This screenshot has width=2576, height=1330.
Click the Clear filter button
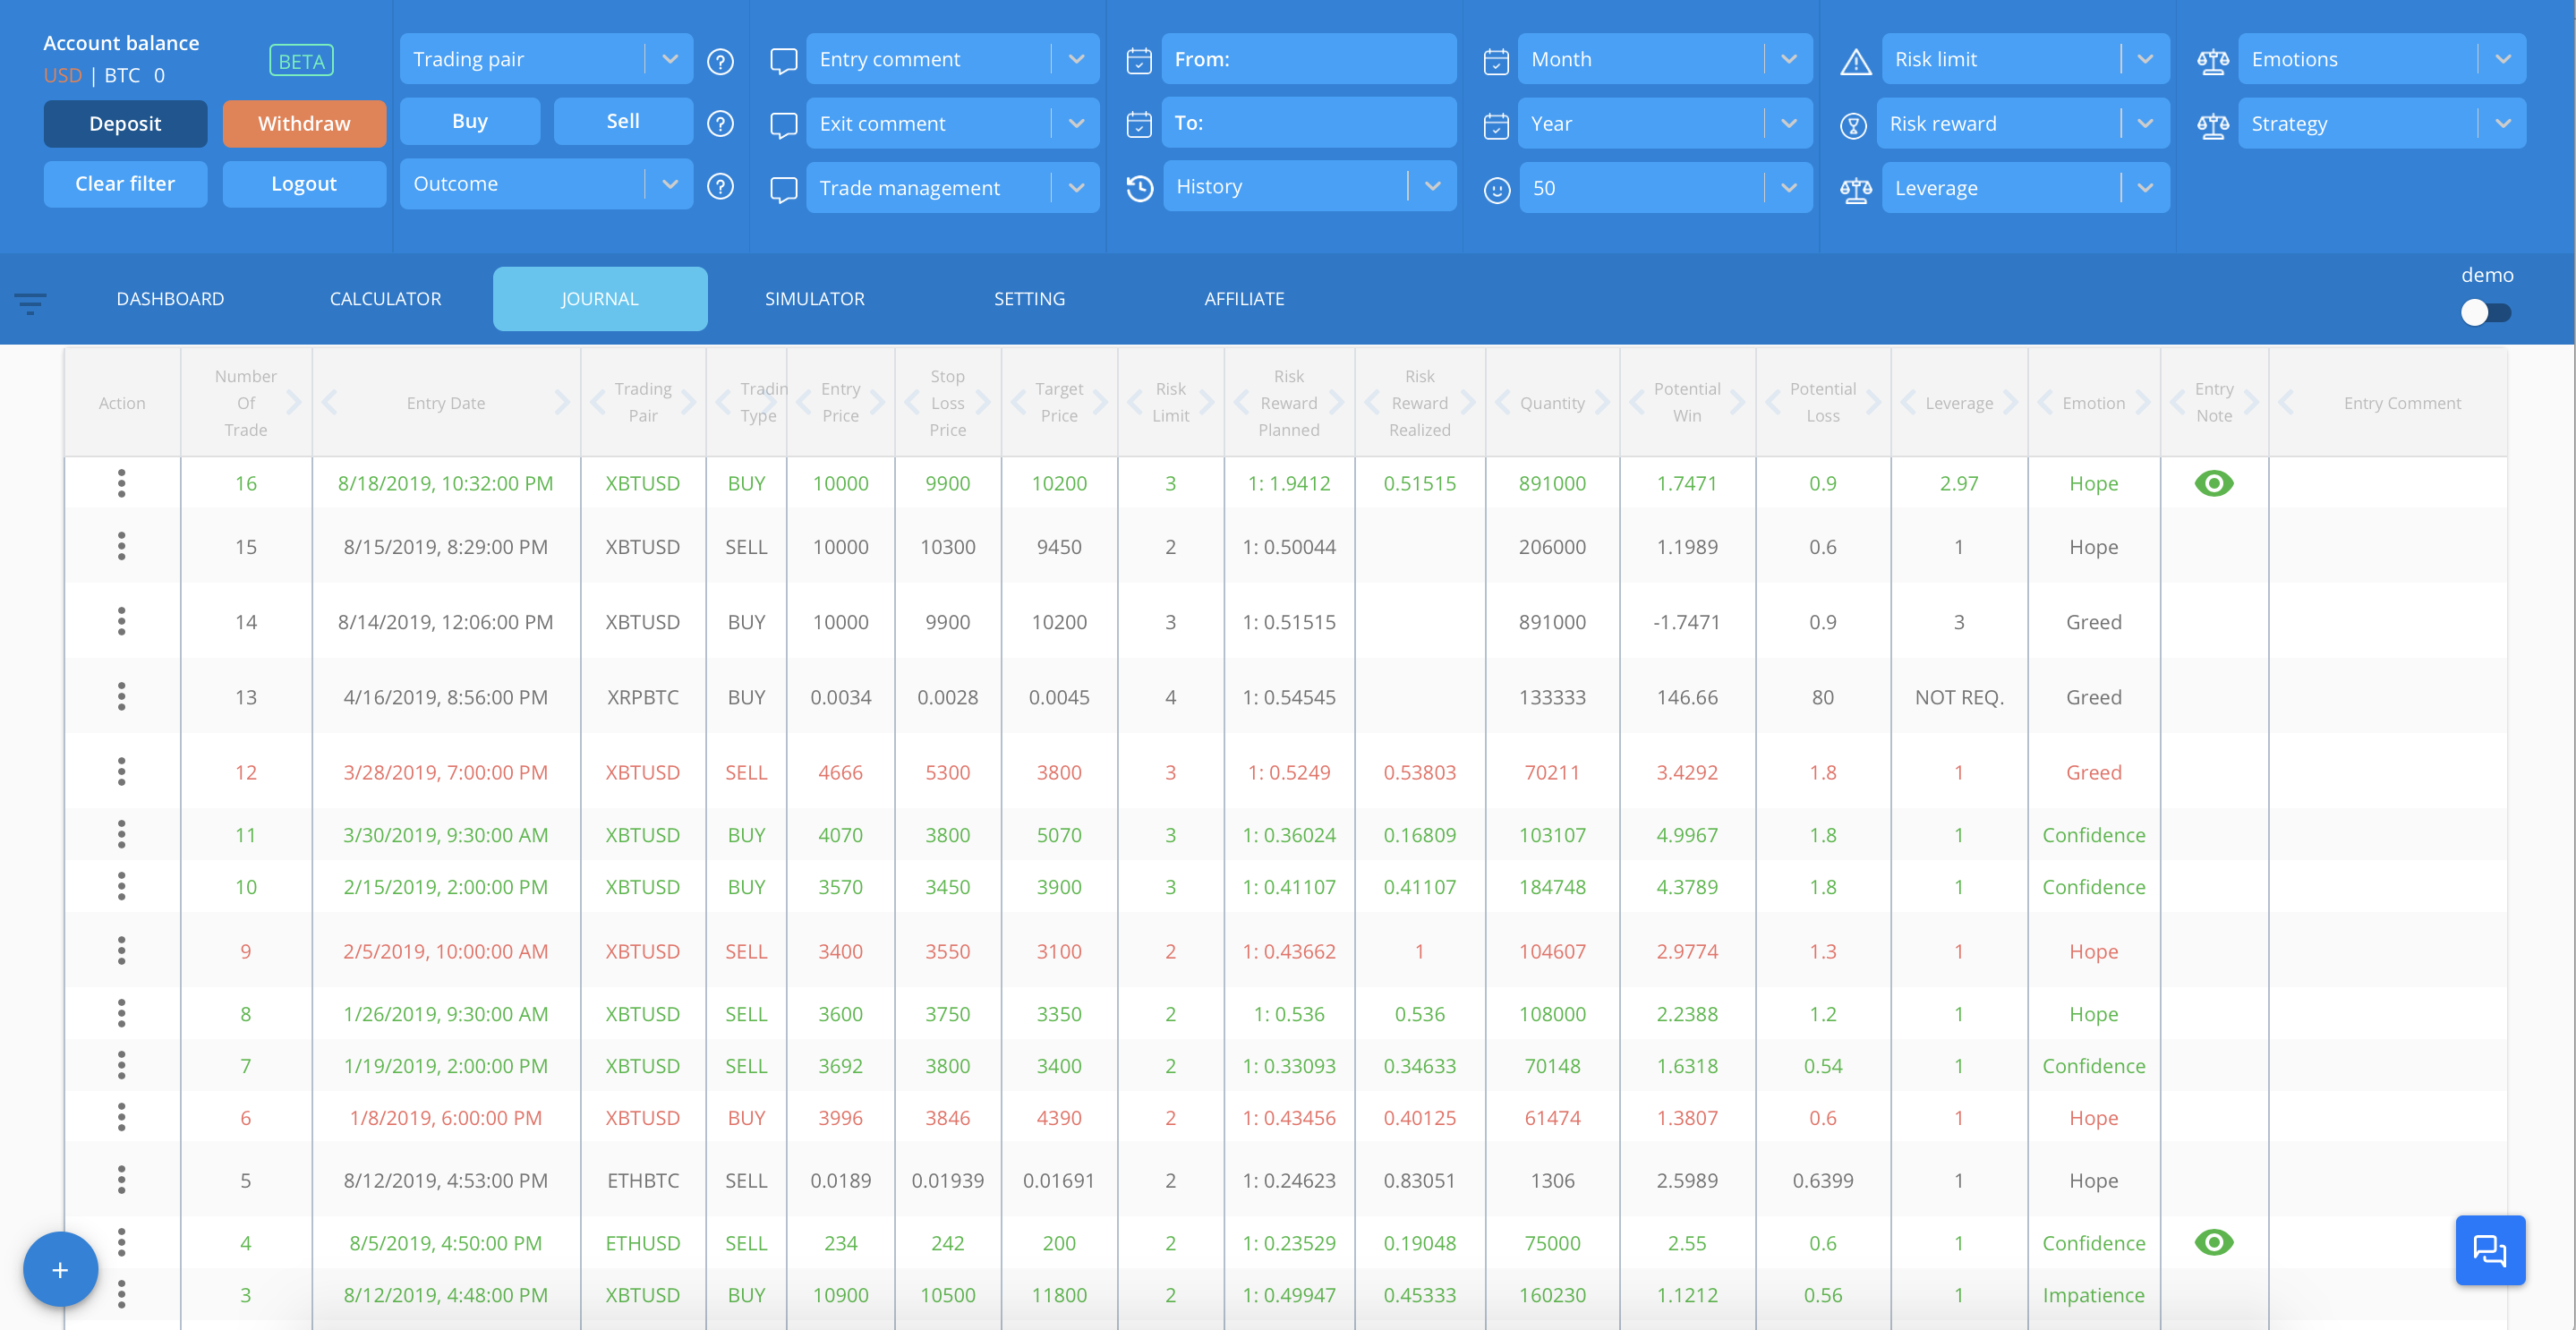click(x=125, y=184)
